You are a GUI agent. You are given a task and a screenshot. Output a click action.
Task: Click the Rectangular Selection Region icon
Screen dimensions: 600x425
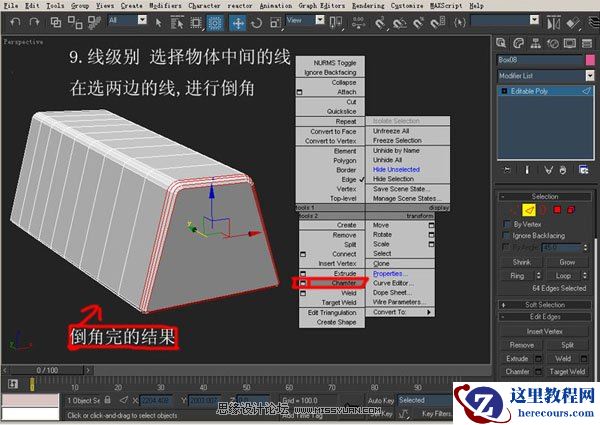pos(196,23)
